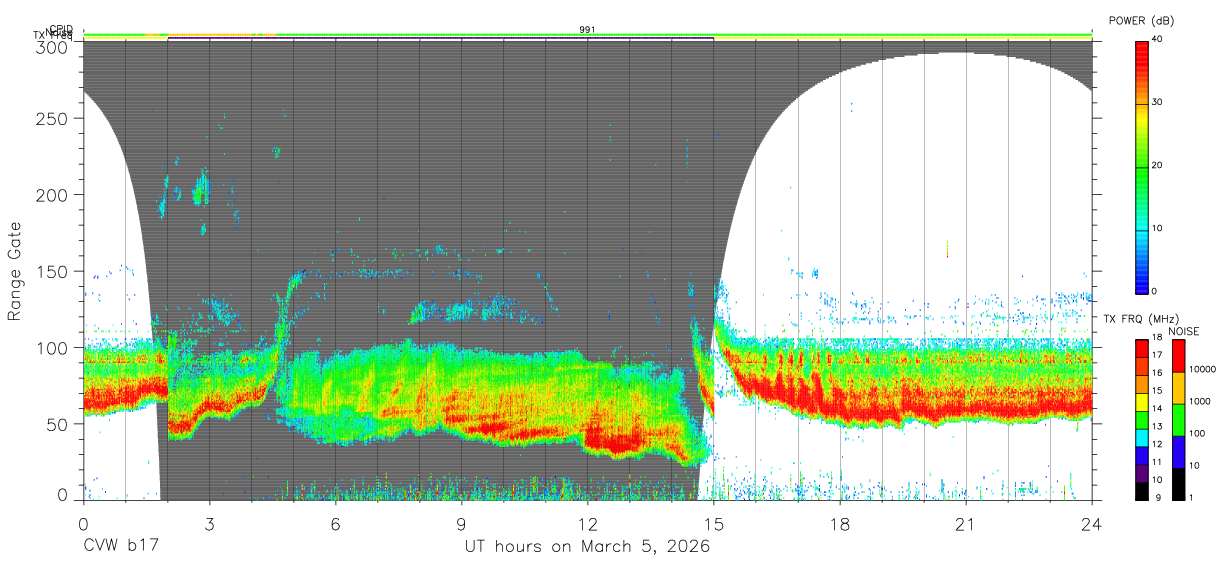Click the x-axis tick label '18'

pos(840,523)
